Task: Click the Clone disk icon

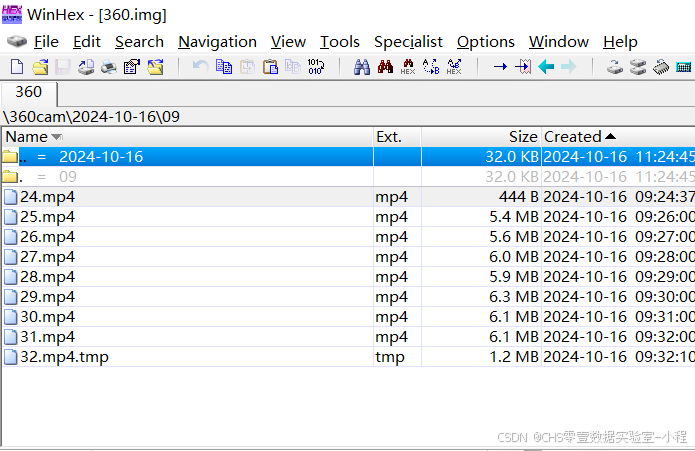Action: (x=638, y=67)
